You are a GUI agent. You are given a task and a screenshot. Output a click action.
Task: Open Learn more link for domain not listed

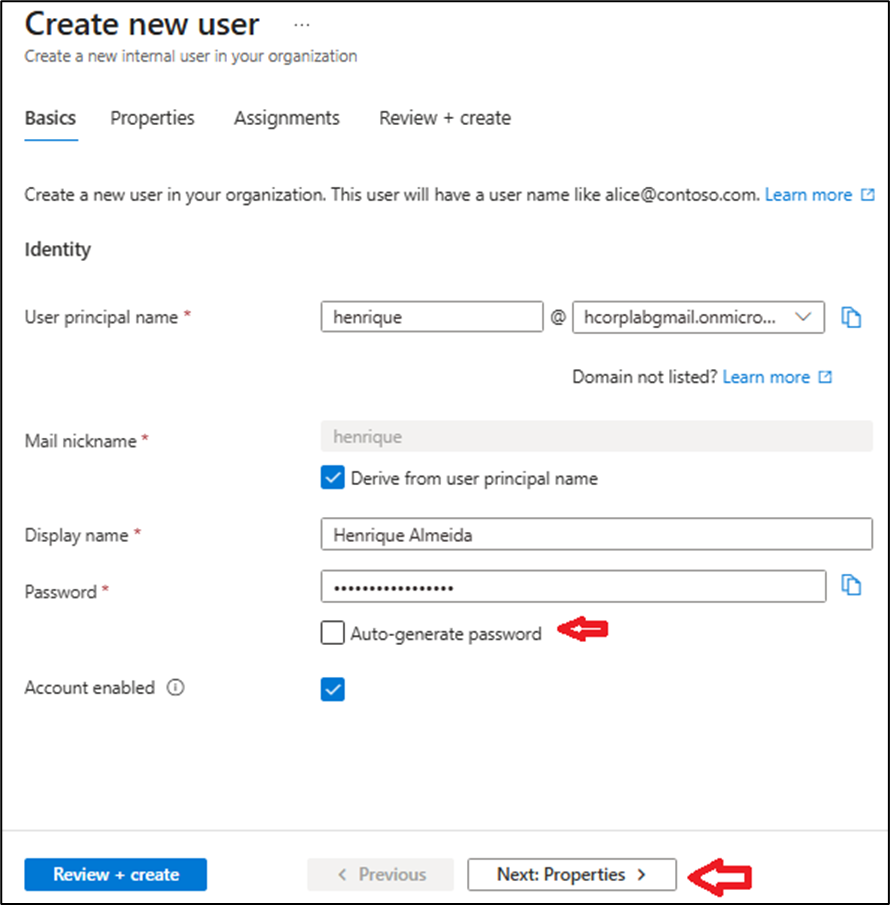tap(766, 377)
